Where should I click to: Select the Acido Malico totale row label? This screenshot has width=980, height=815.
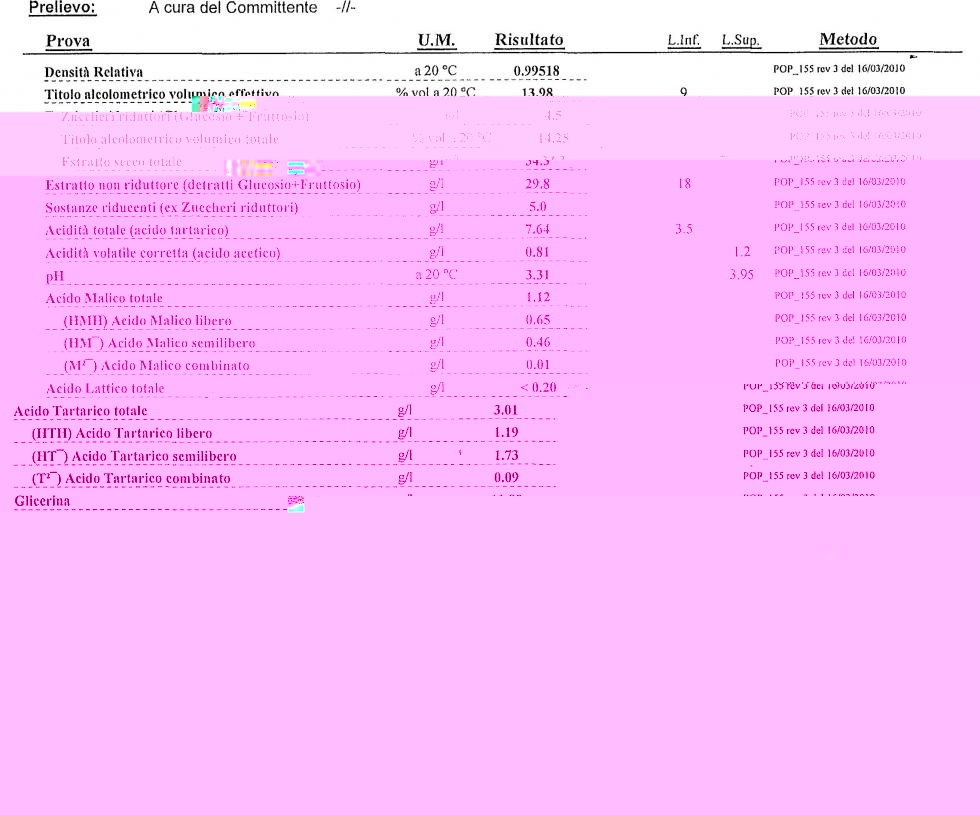pyautogui.click(x=104, y=298)
